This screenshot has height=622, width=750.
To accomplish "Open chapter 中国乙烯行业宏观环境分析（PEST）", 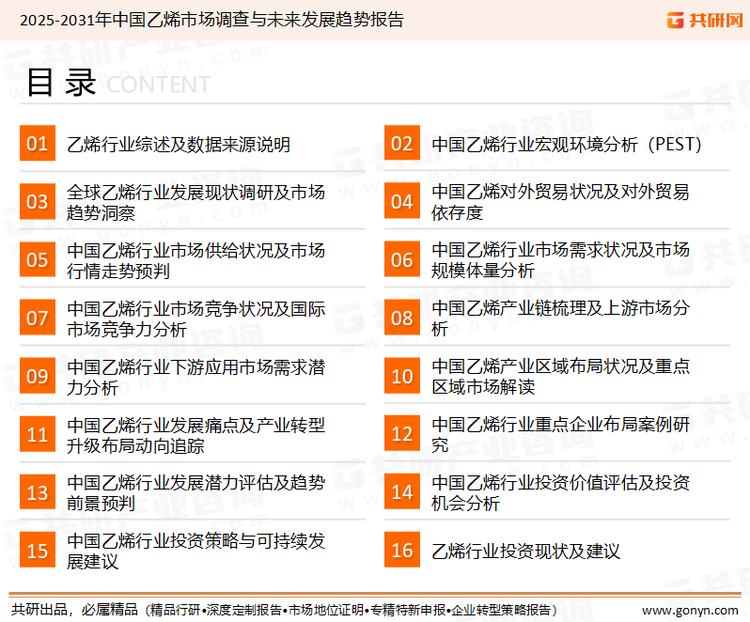I will (x=567, y=144).
